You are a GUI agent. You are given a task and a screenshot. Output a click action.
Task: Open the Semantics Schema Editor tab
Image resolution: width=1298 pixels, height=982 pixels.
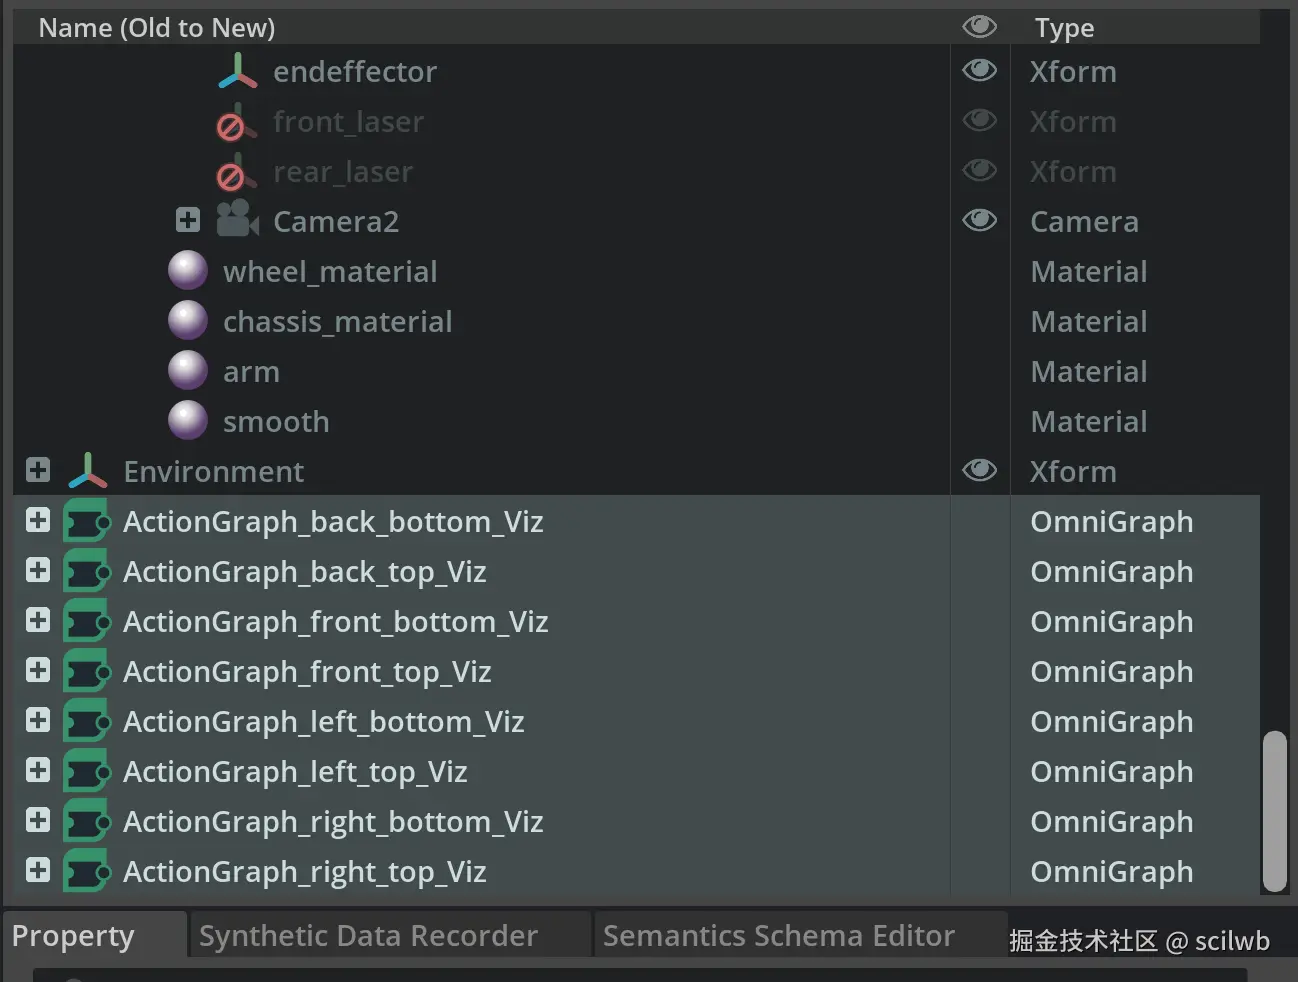(x=778, y=936)
